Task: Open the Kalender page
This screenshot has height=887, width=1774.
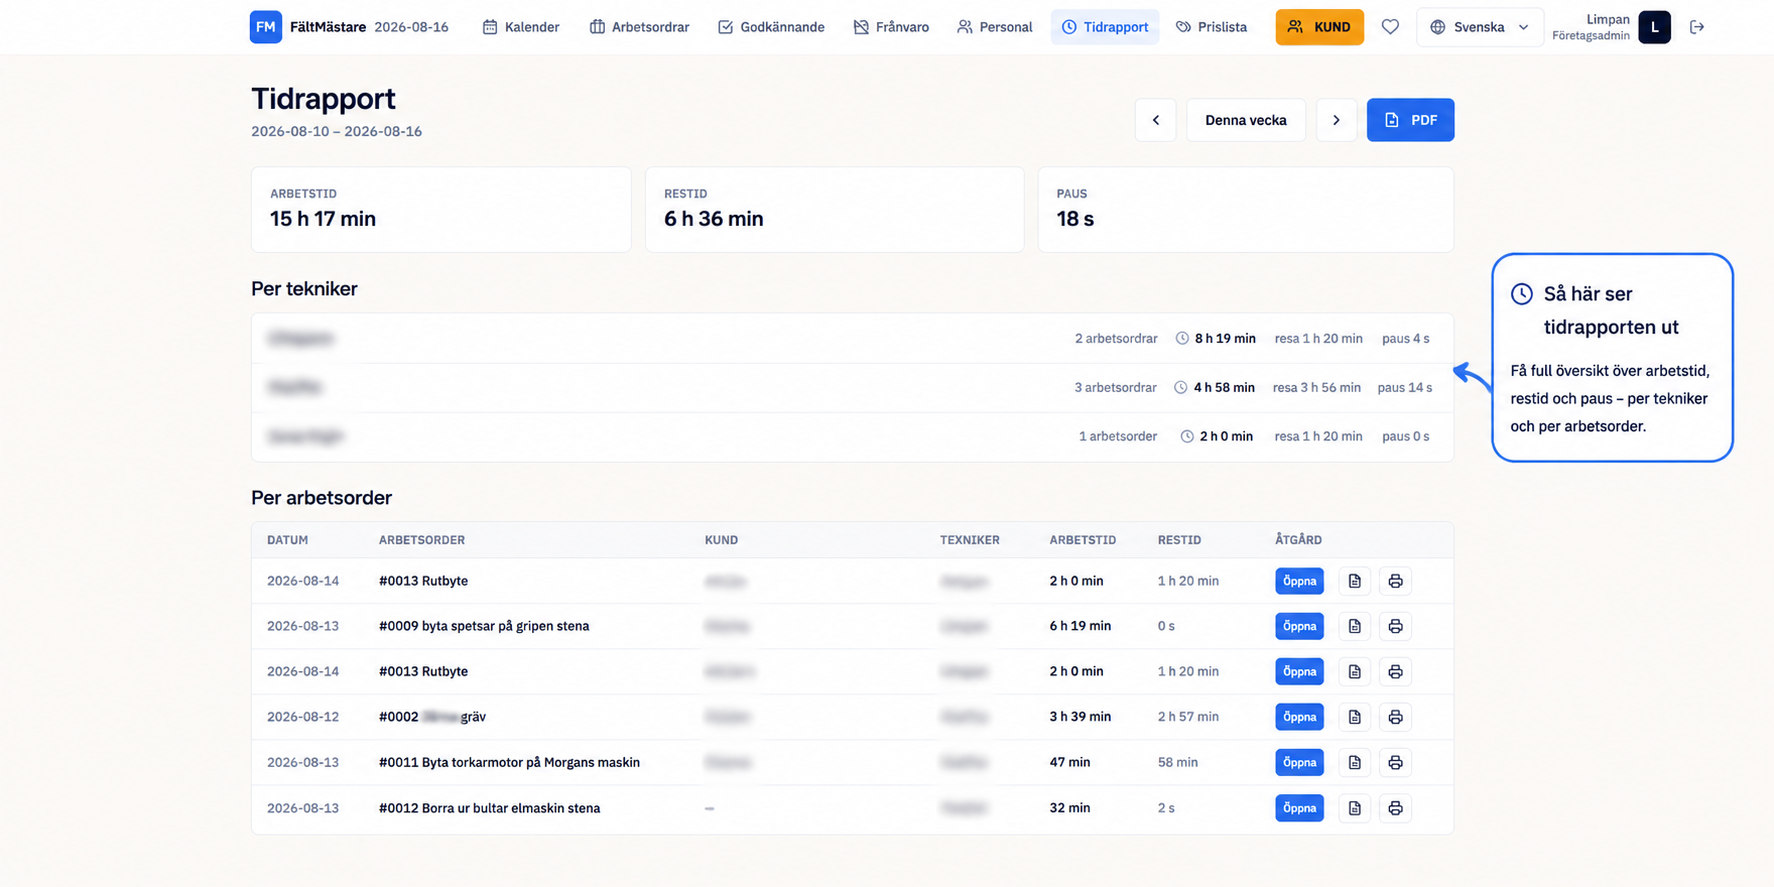Action: click(521, 27)
